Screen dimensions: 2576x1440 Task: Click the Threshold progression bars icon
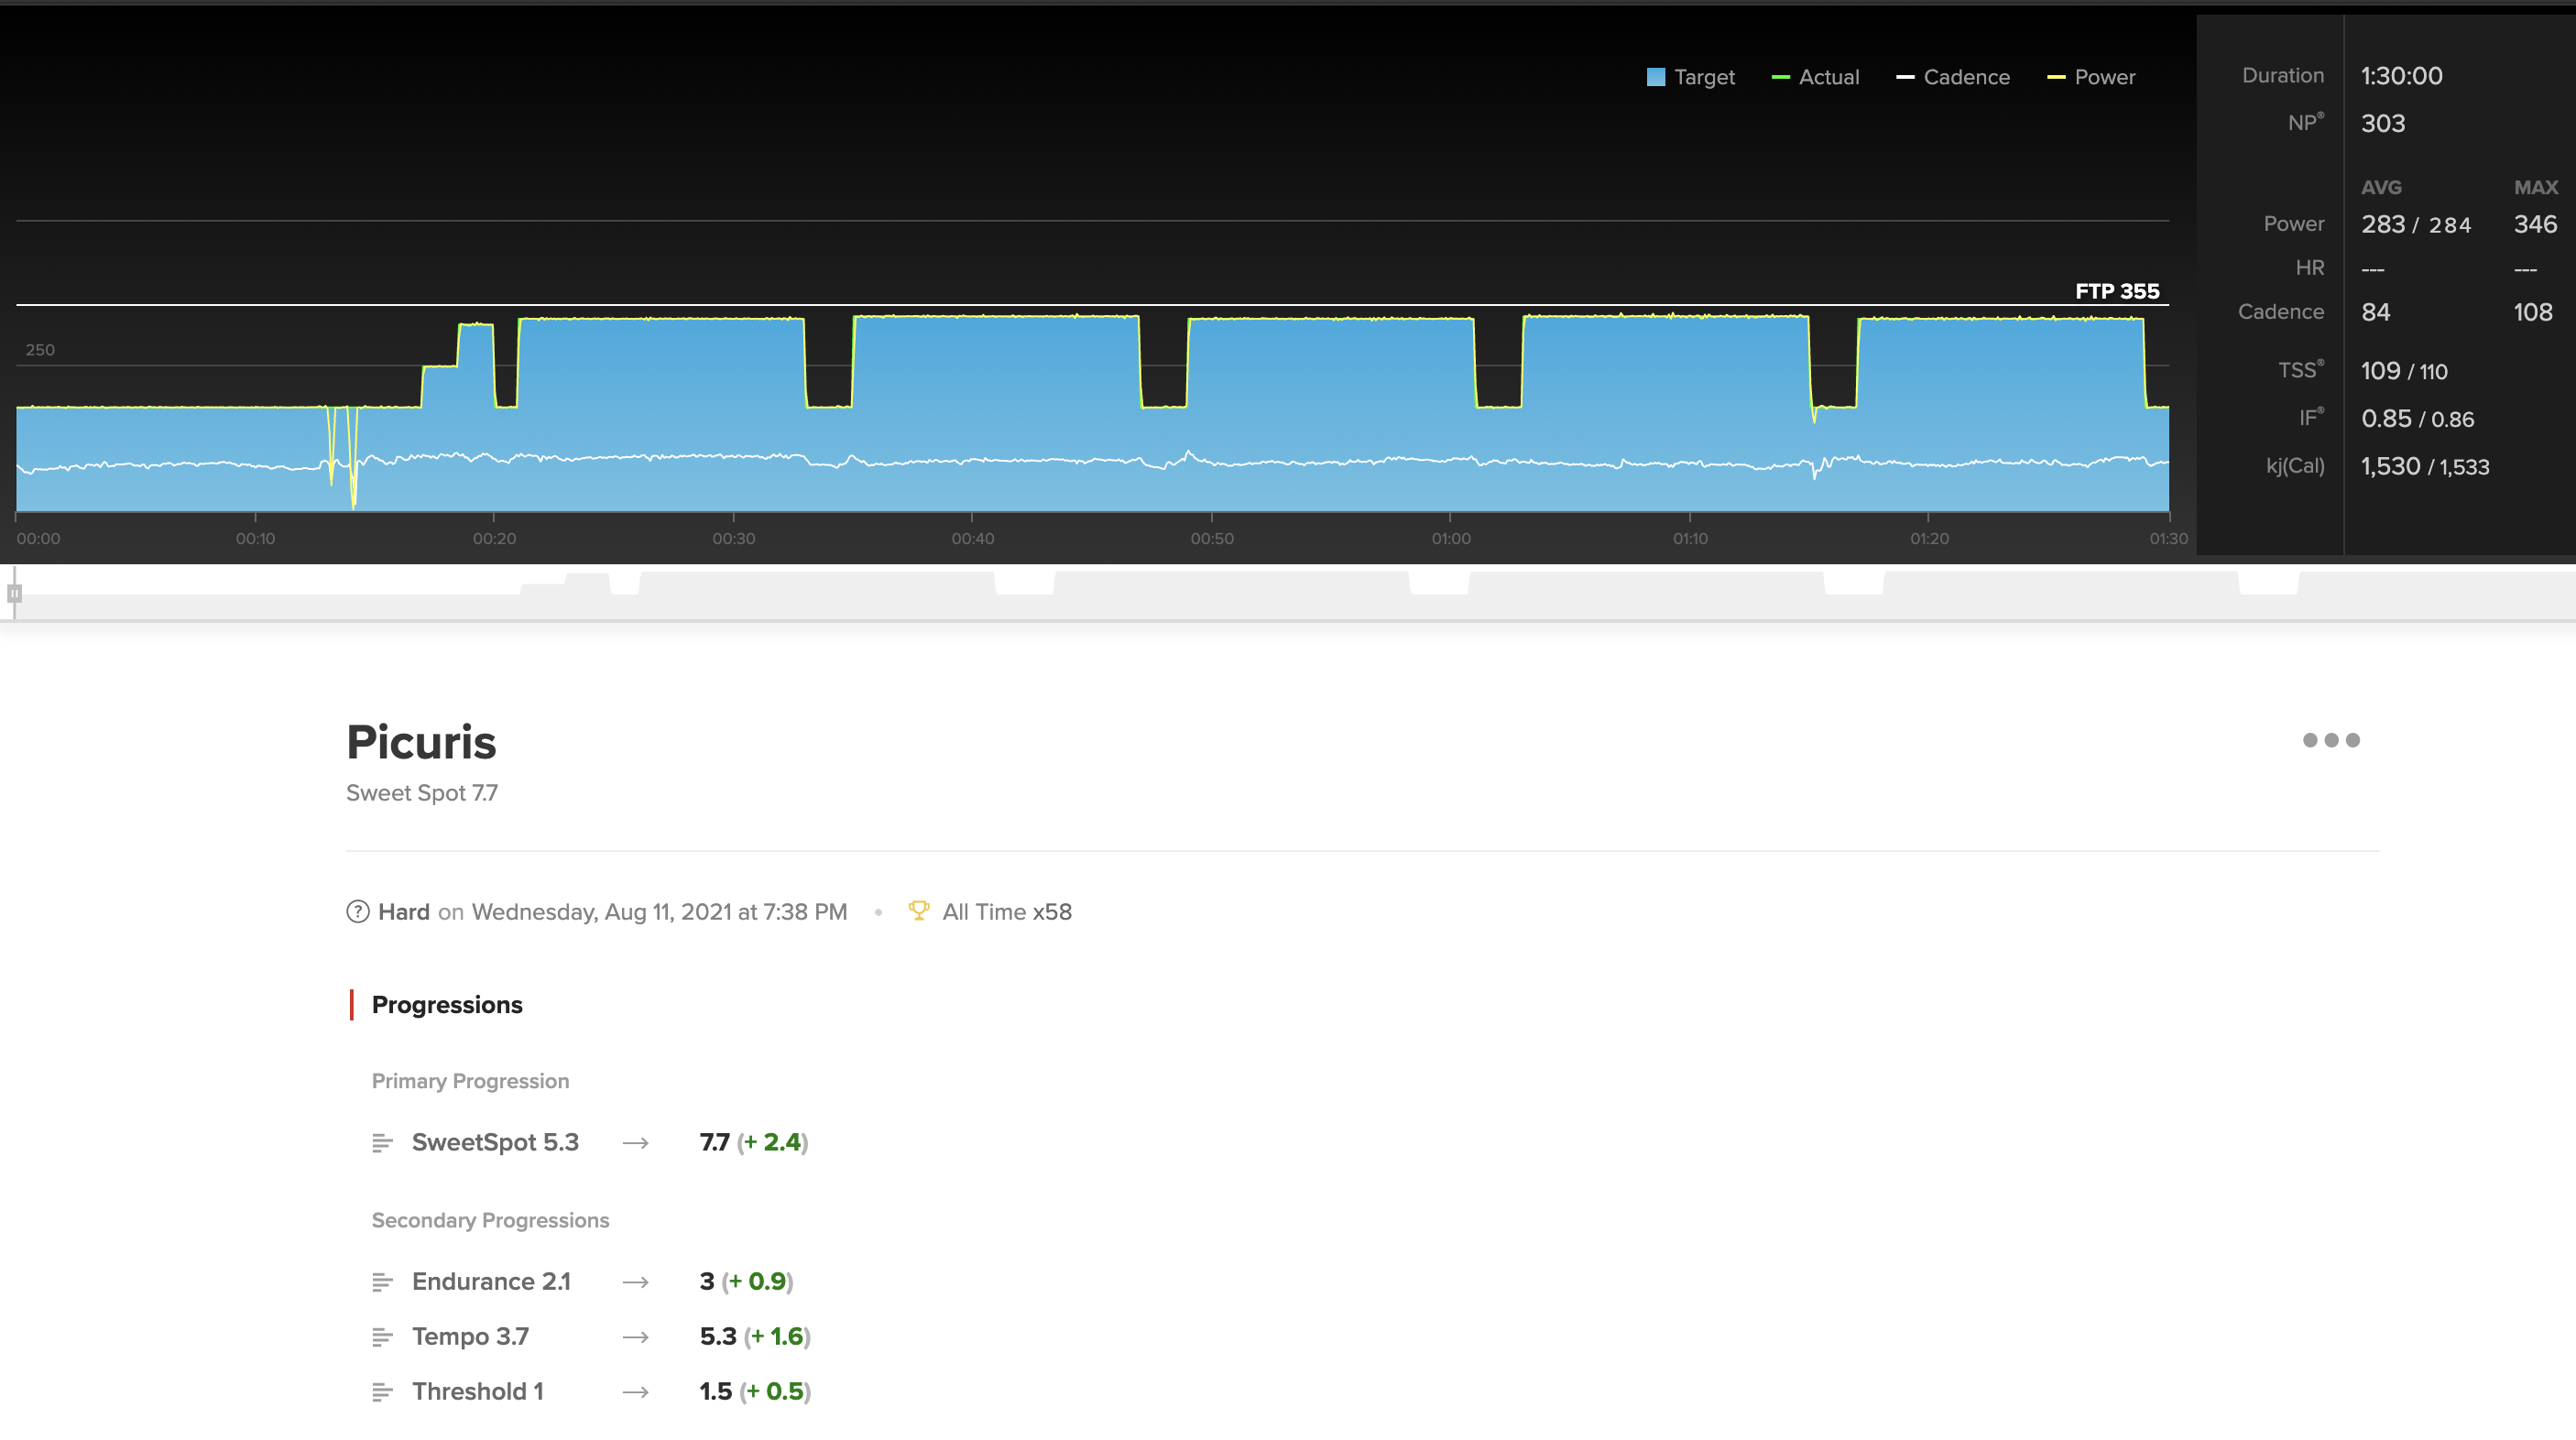[x=382, y=1391]
